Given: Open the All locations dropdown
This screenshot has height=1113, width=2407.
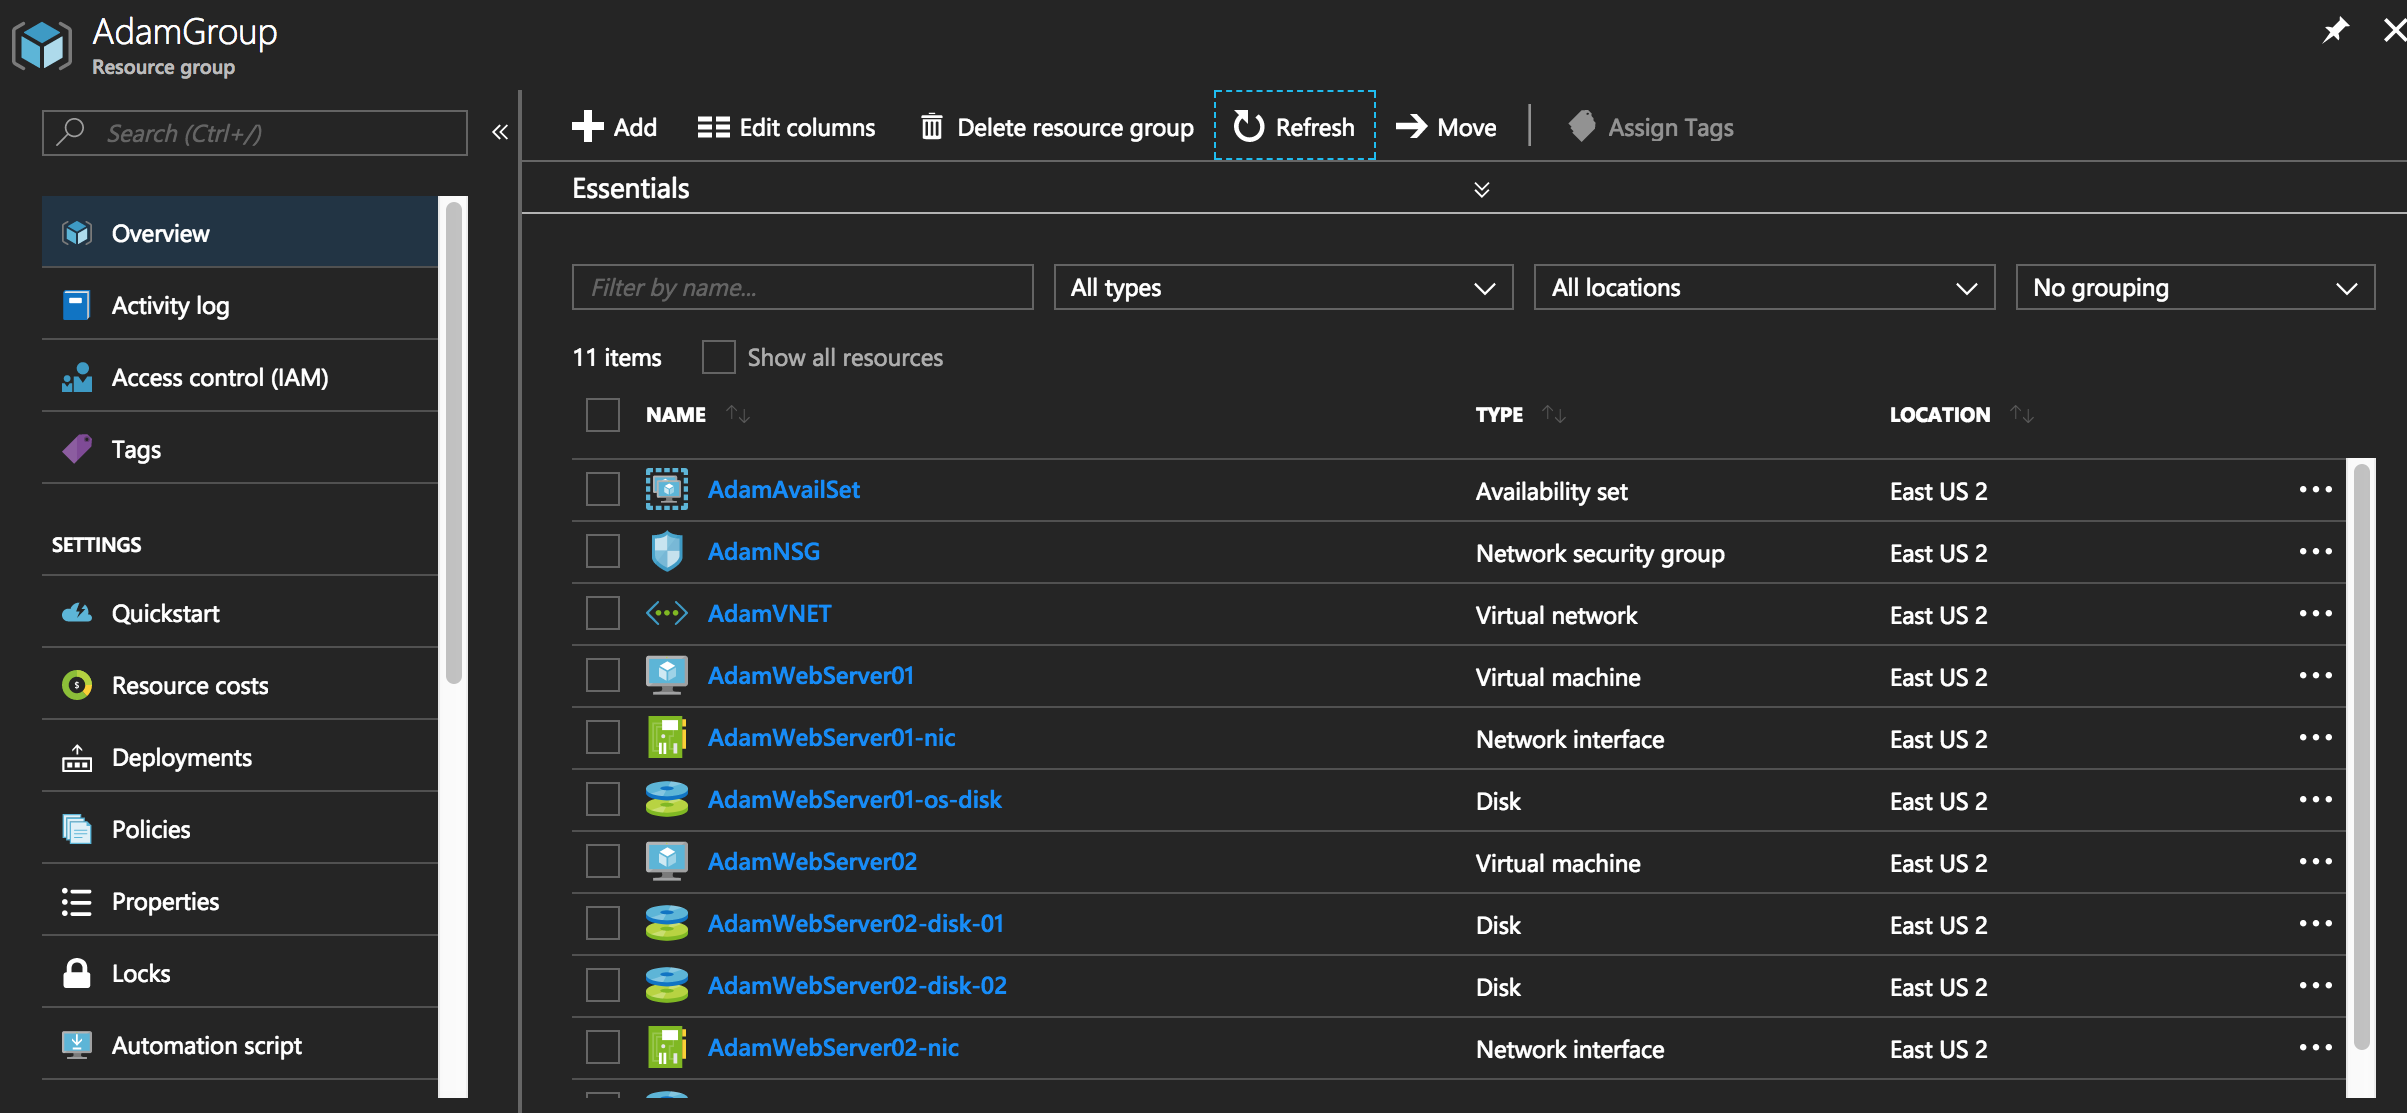Looking at the screenshot, I should point(1763,288).
